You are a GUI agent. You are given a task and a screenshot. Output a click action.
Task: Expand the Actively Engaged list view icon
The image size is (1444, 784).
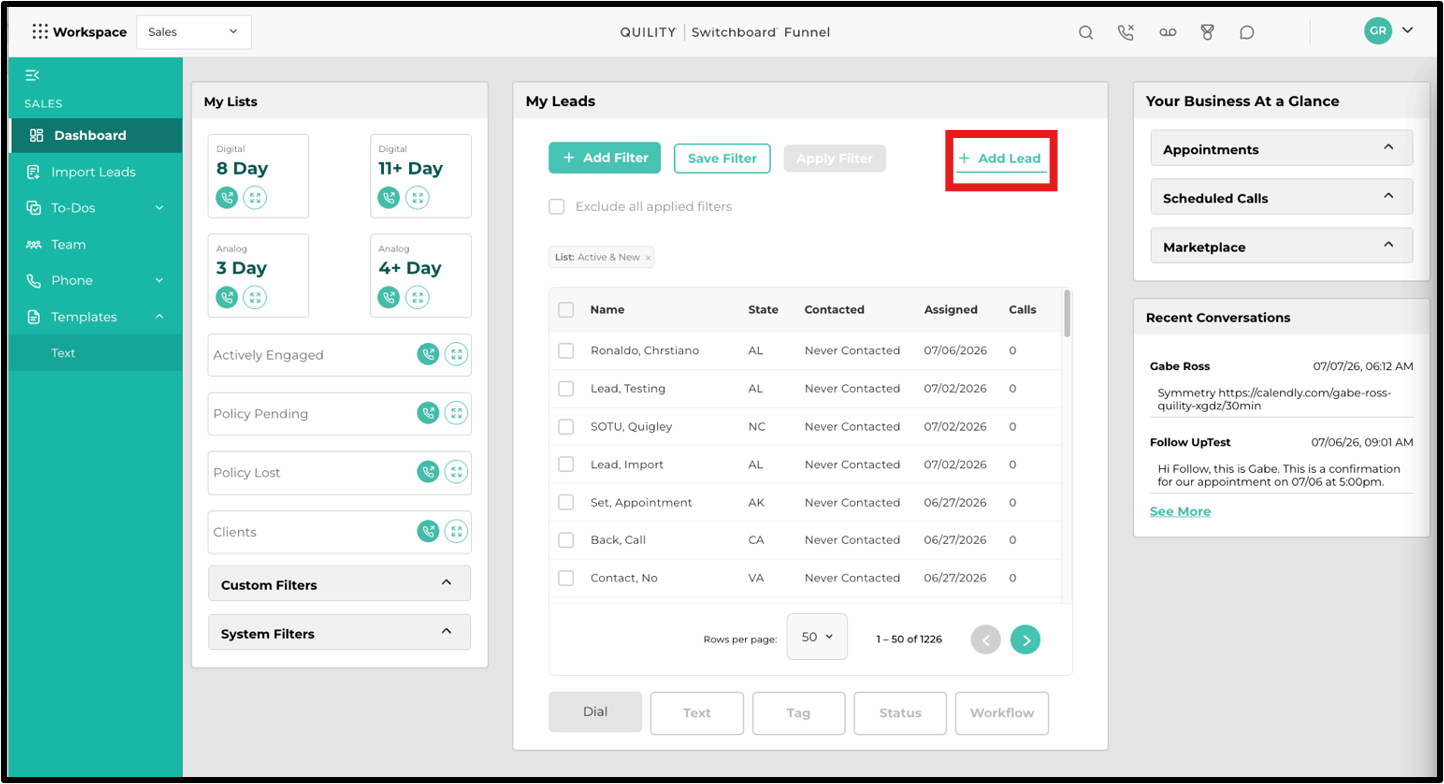click(x=456, y=354)
